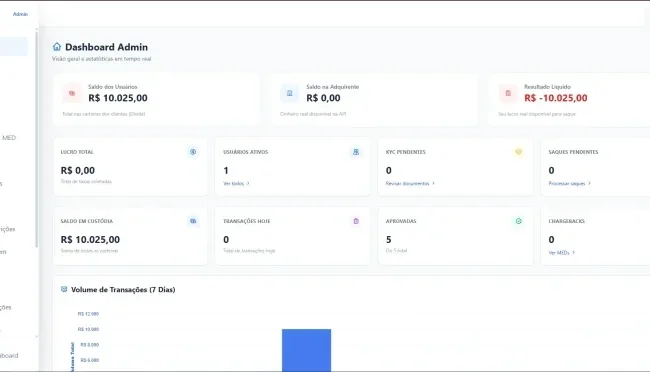The height and width of the screenshot is (372, 650).
Task: Click the purple Transações Hoje icon
Action: [x=356, y=221]
